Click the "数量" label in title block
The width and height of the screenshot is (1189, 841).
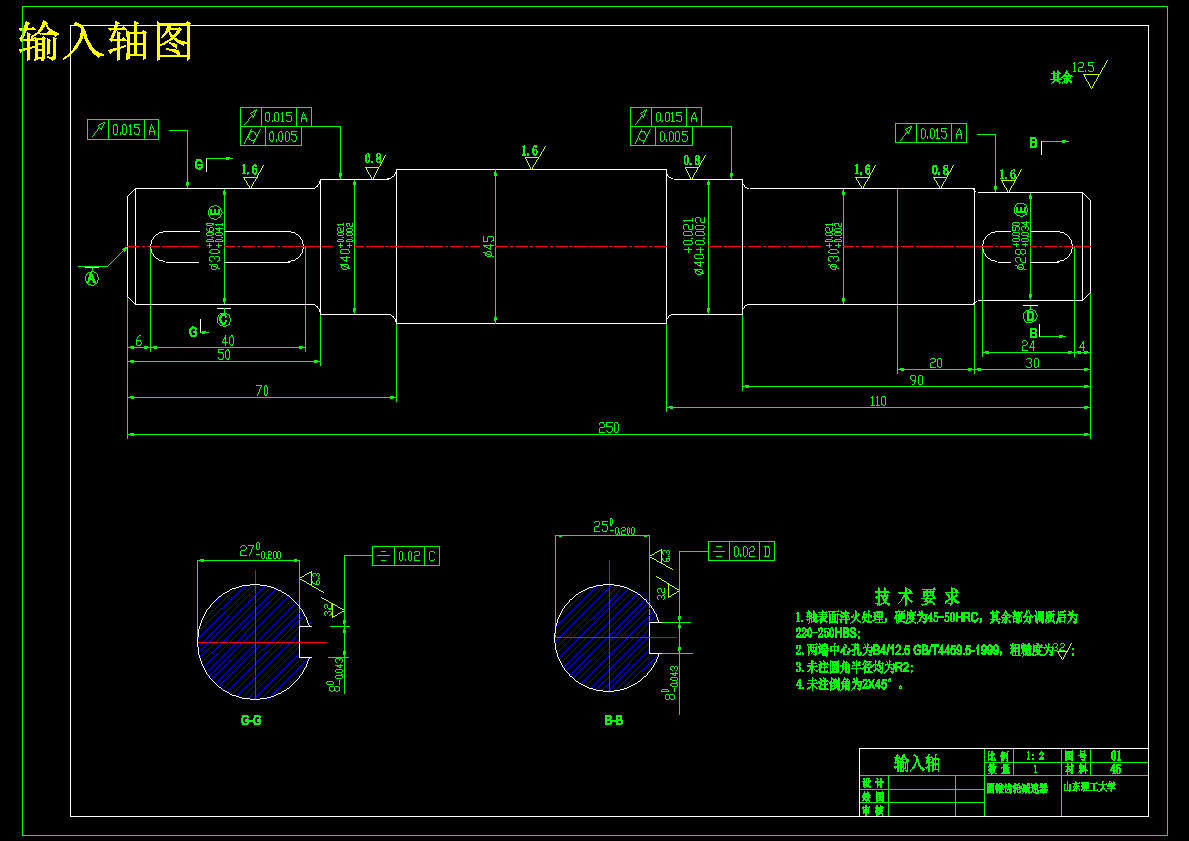tap(998, 769)
